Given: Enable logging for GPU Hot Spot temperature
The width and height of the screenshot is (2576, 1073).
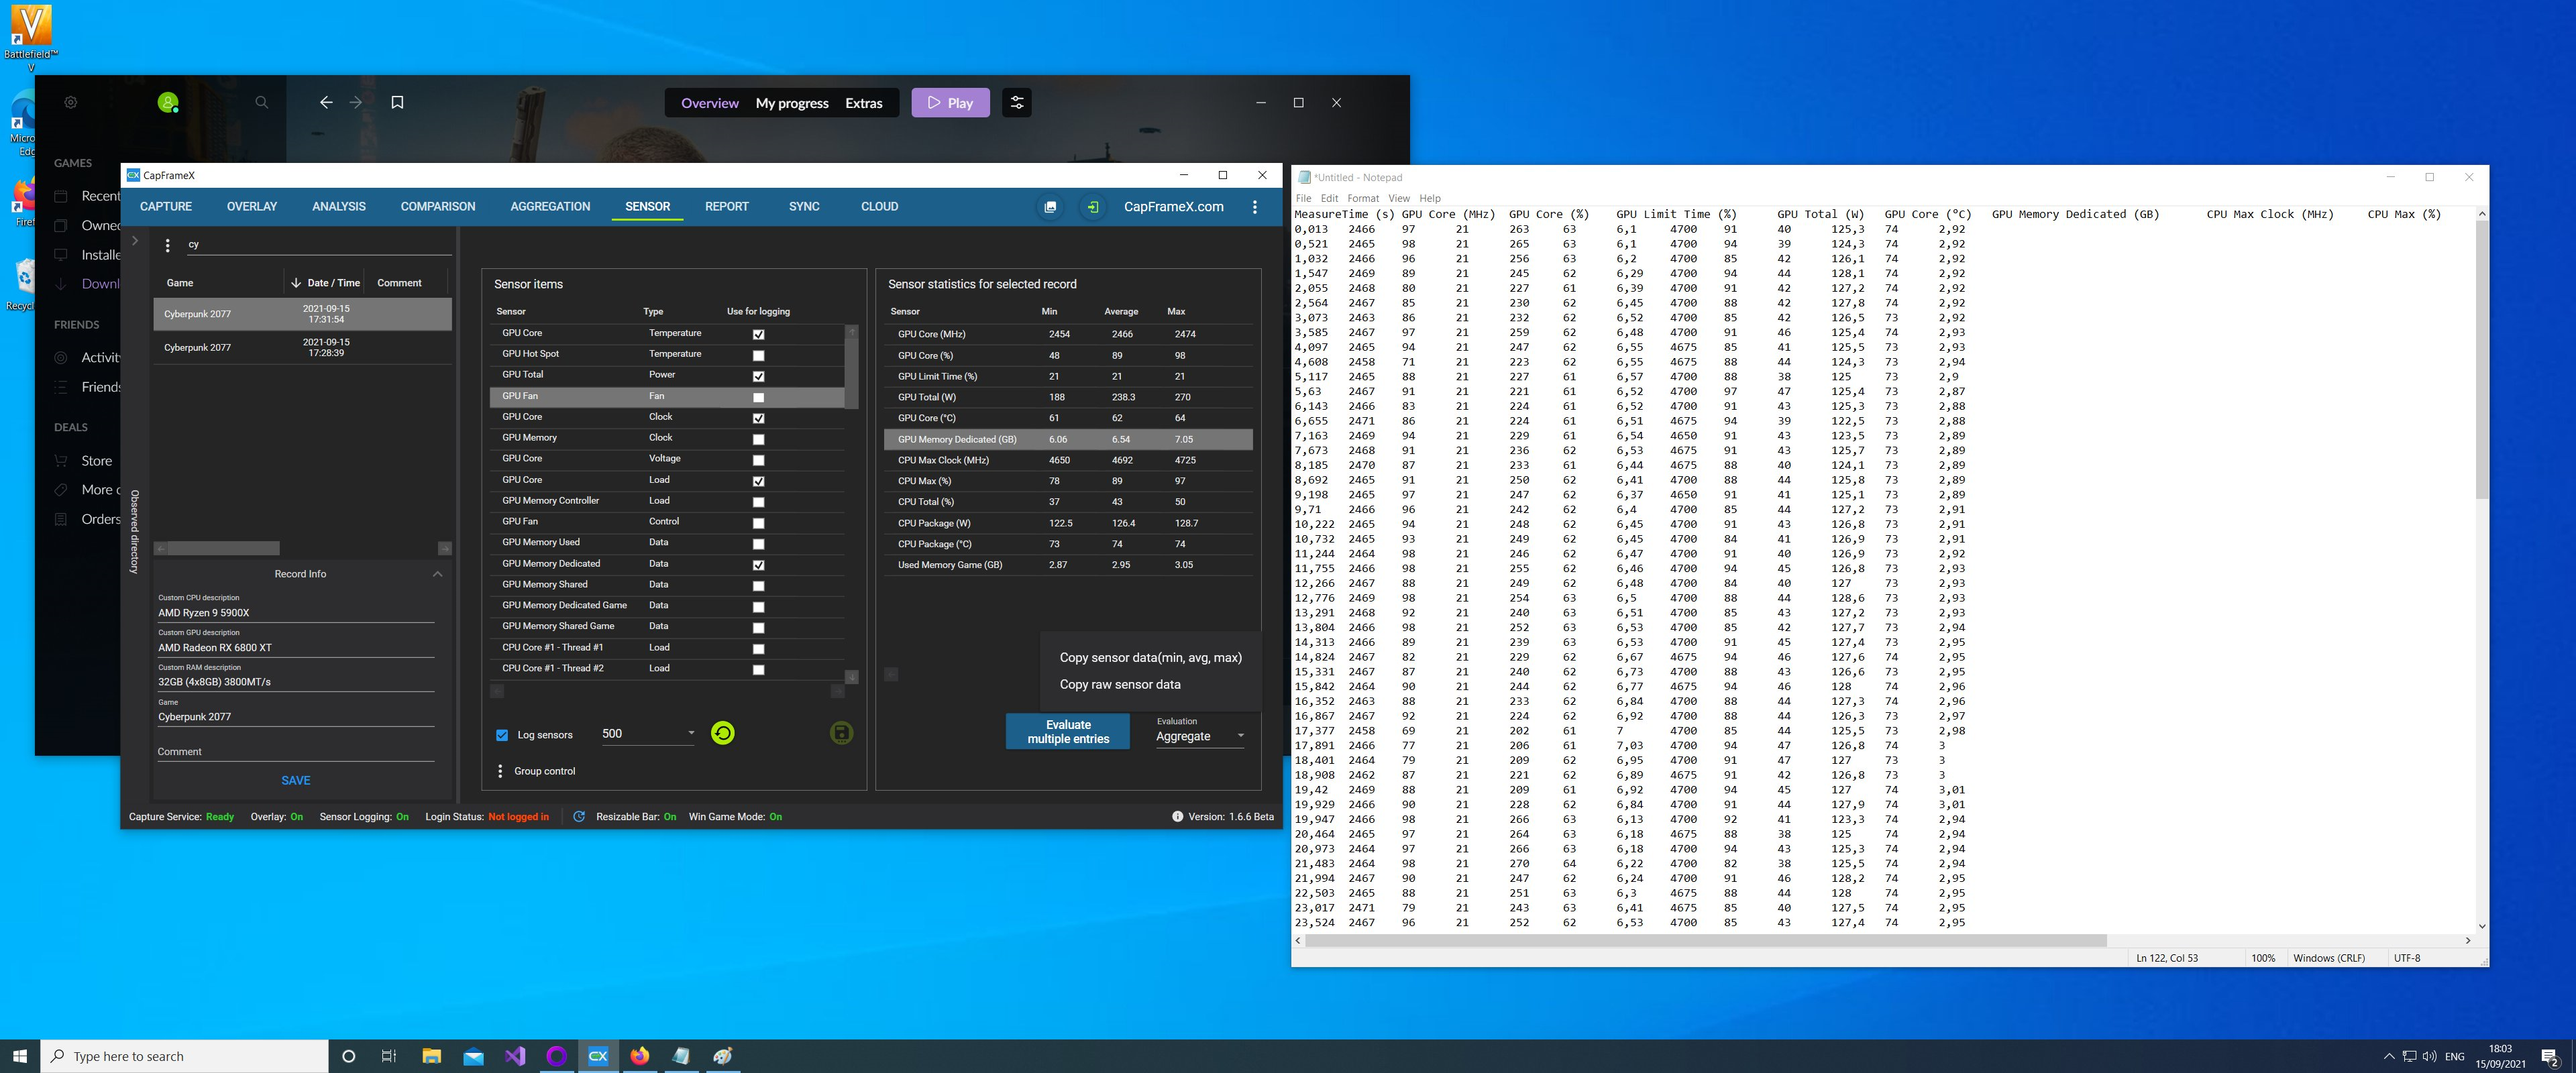Looking at the screenshot, I should (758, 355).
